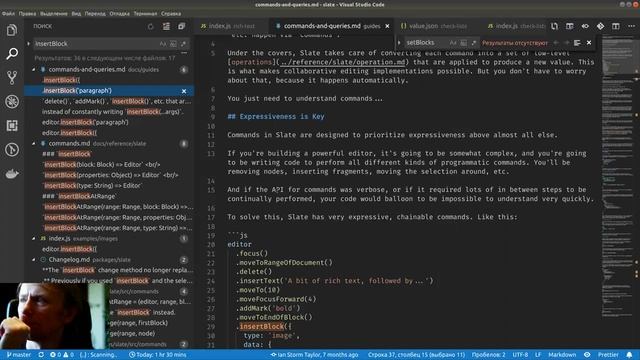Click the synchronize changes icon in status bar
This screenshot has width=640, height=360.
[x=41, y=355]
